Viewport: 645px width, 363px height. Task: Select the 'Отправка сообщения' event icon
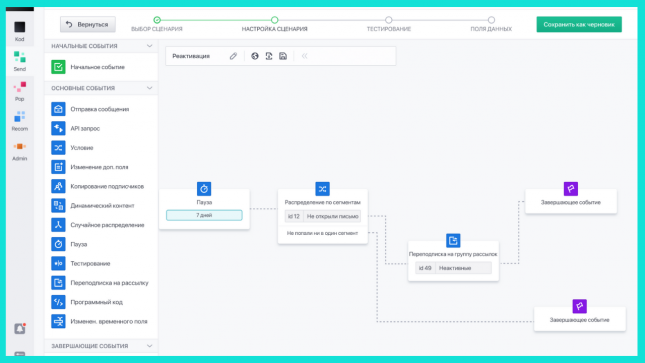click(58, 109)
